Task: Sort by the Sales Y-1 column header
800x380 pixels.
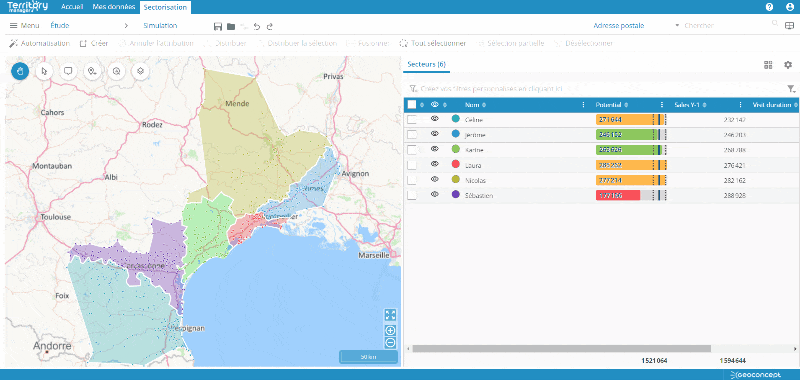Action: (690, 105)
